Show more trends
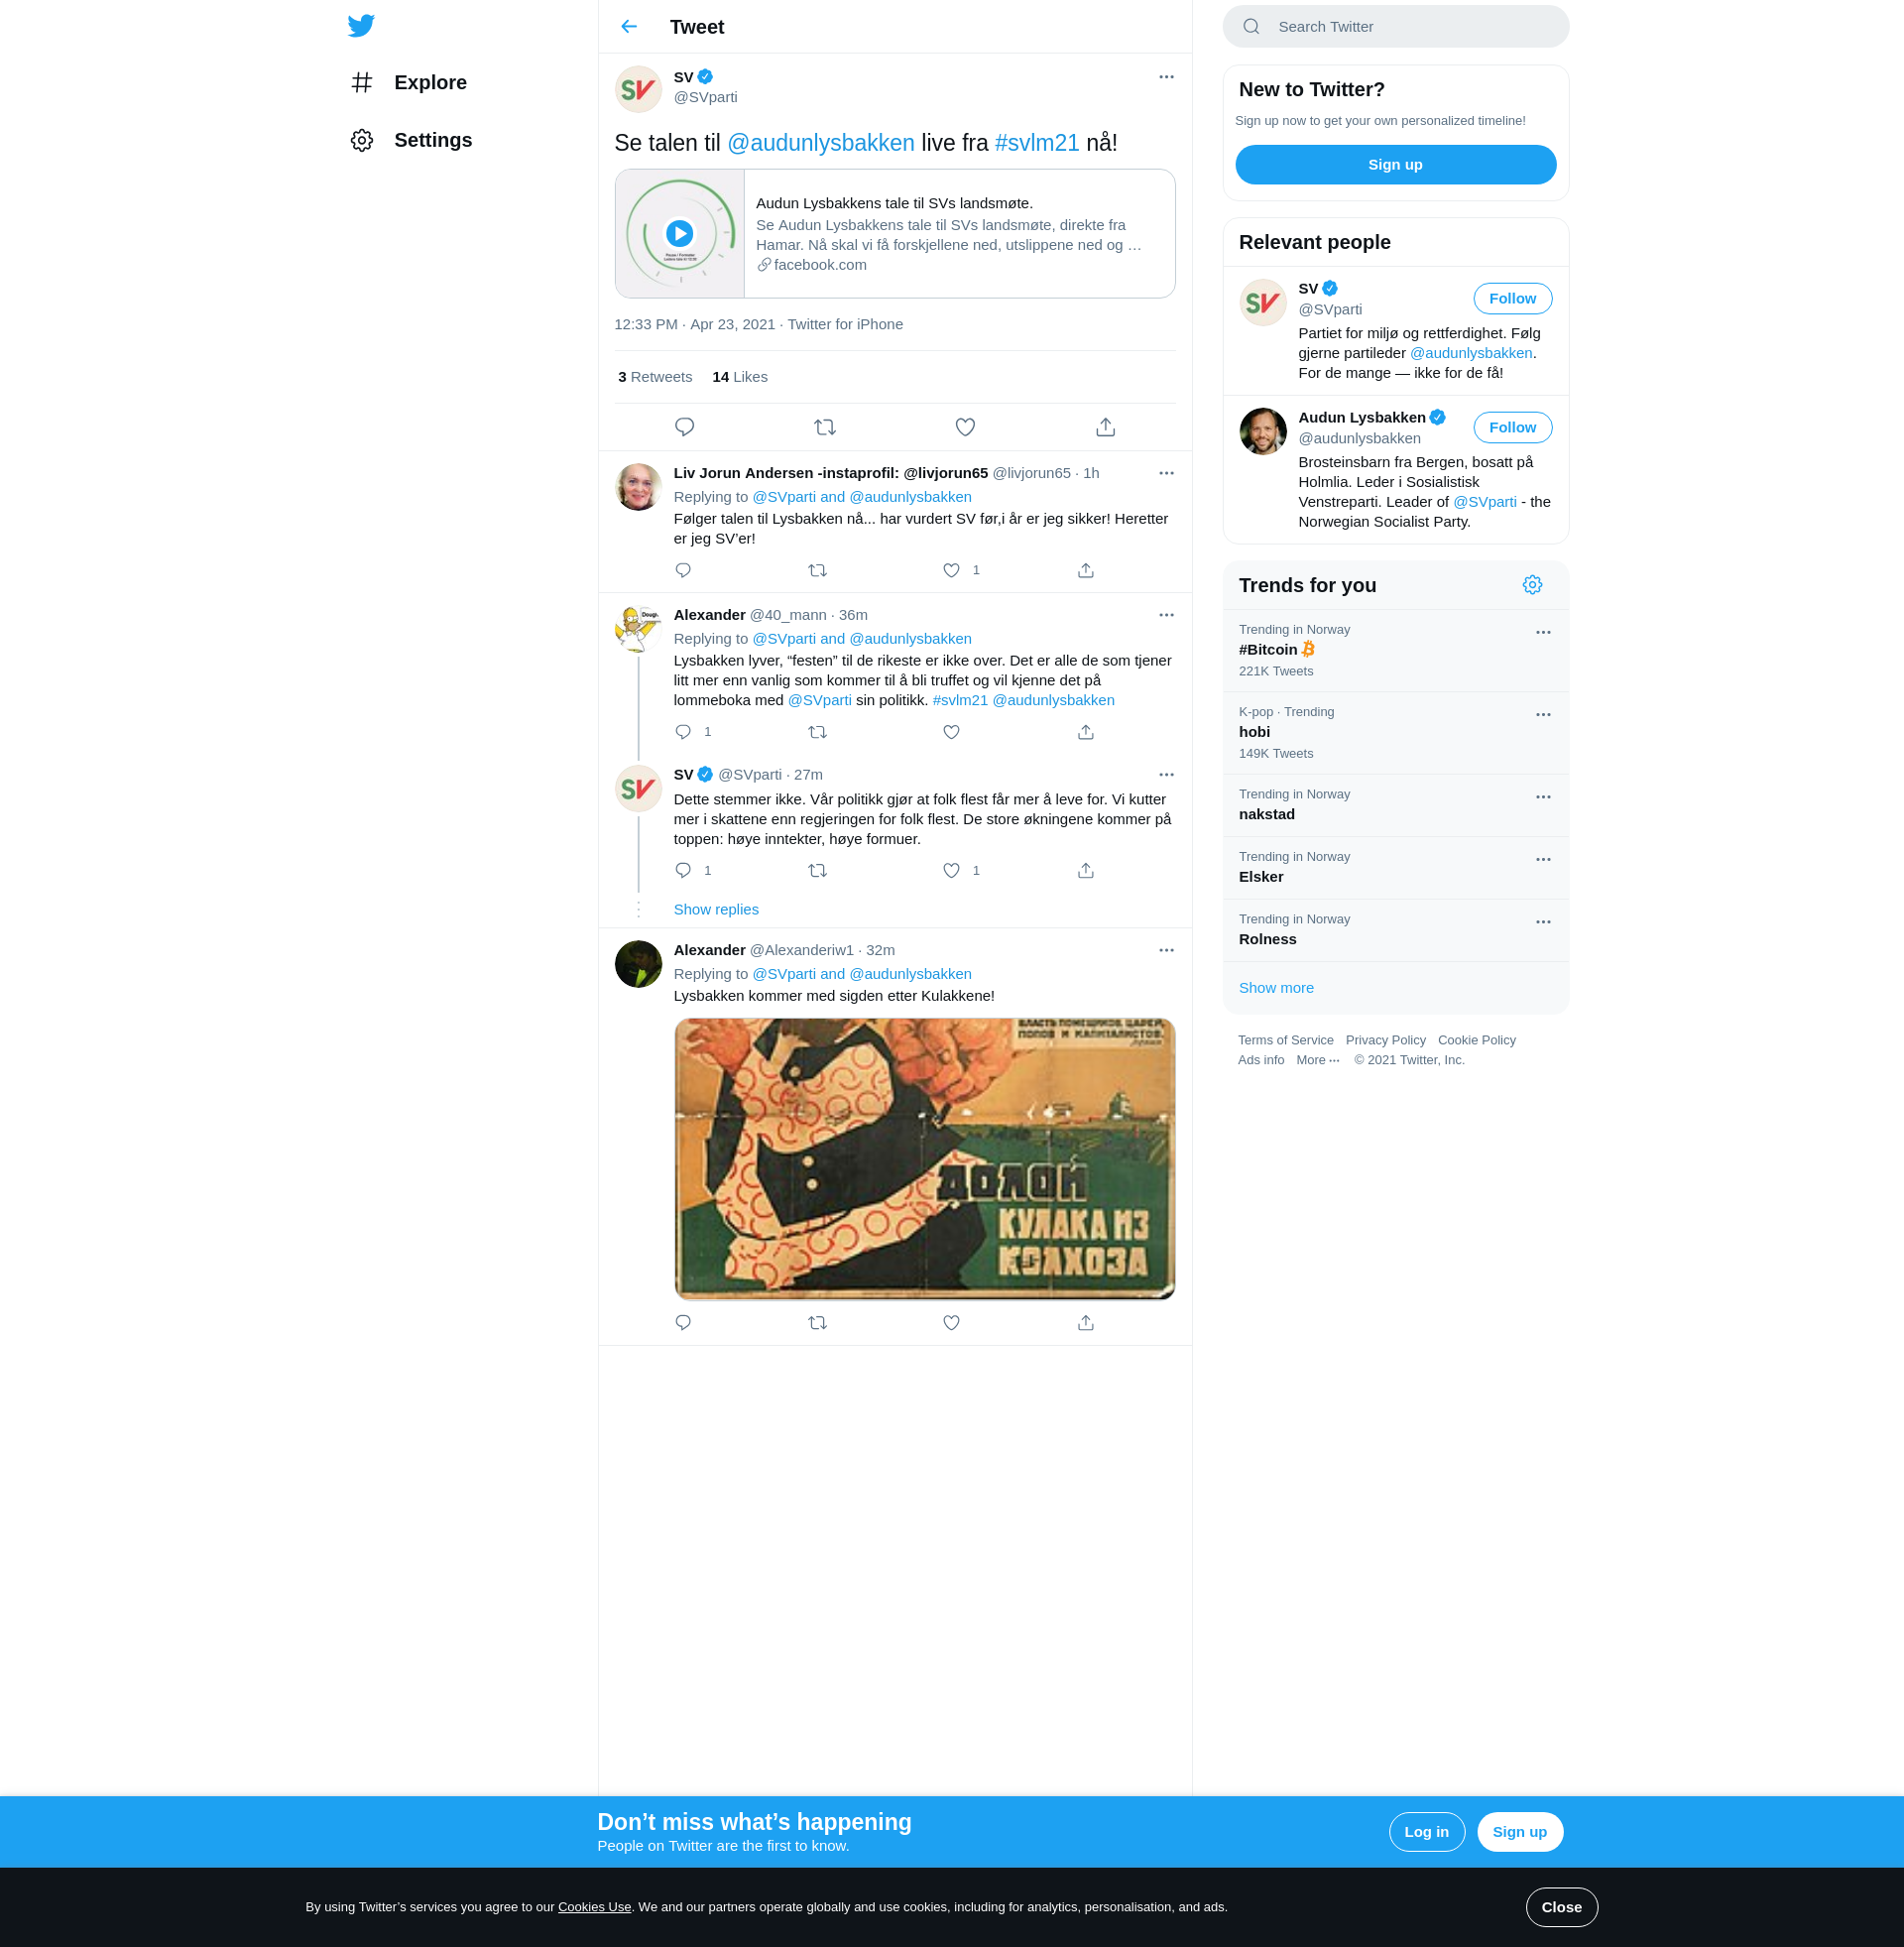This screenshot has width=1904, height=1947. point(1276,988)
